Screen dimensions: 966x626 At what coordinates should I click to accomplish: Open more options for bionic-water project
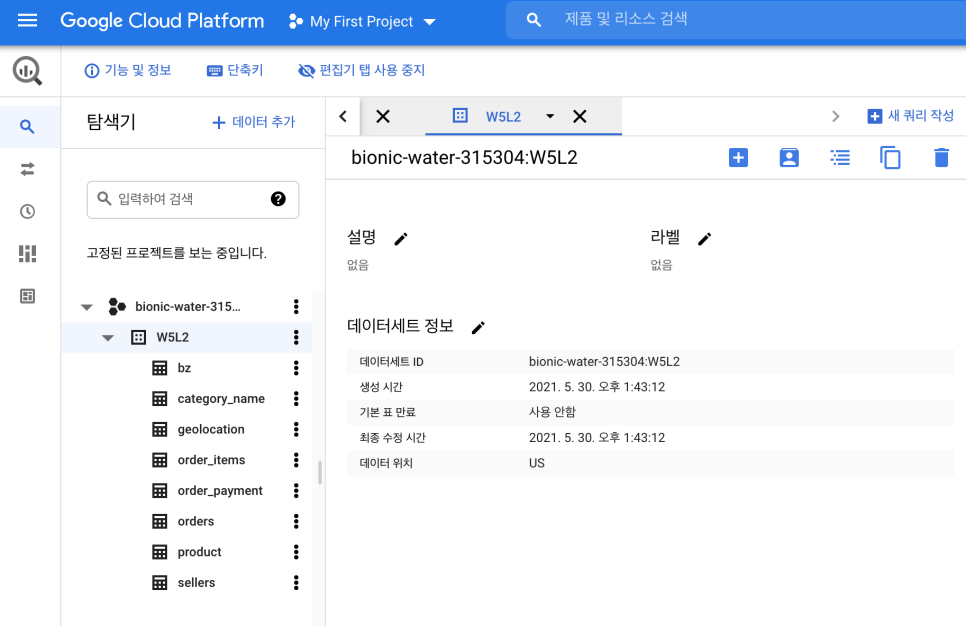pos(296,306)
